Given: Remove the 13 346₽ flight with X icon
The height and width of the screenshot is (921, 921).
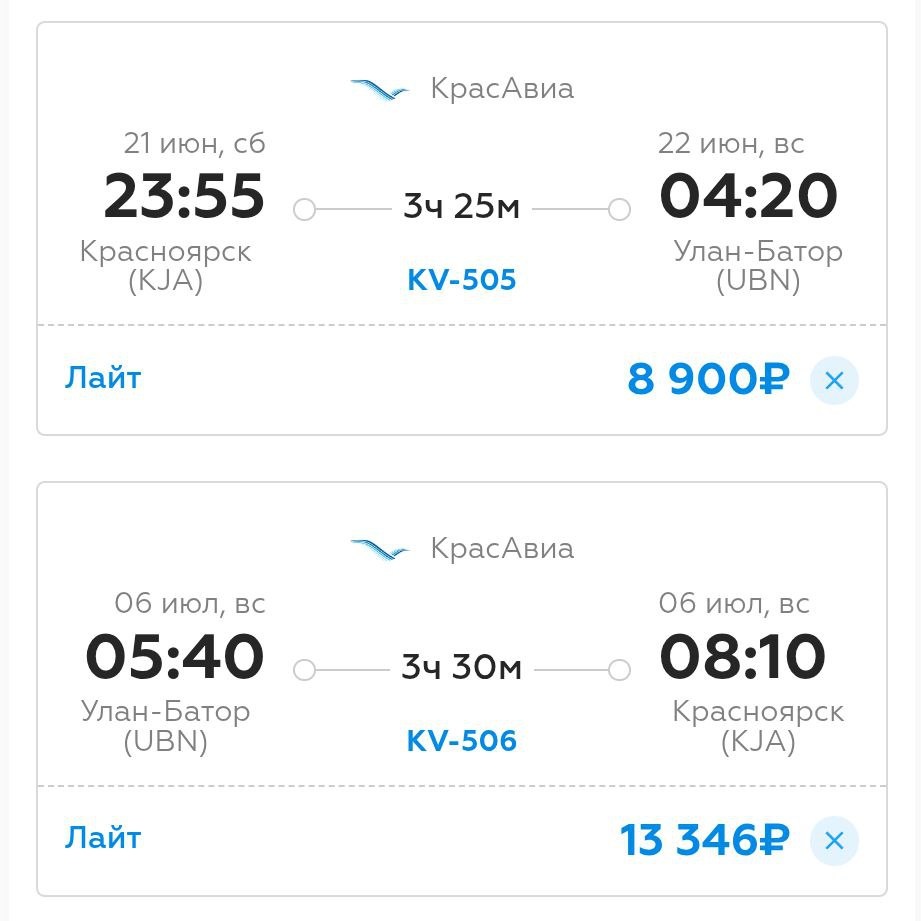Looking at the screenshot, I should coord(834,840).
